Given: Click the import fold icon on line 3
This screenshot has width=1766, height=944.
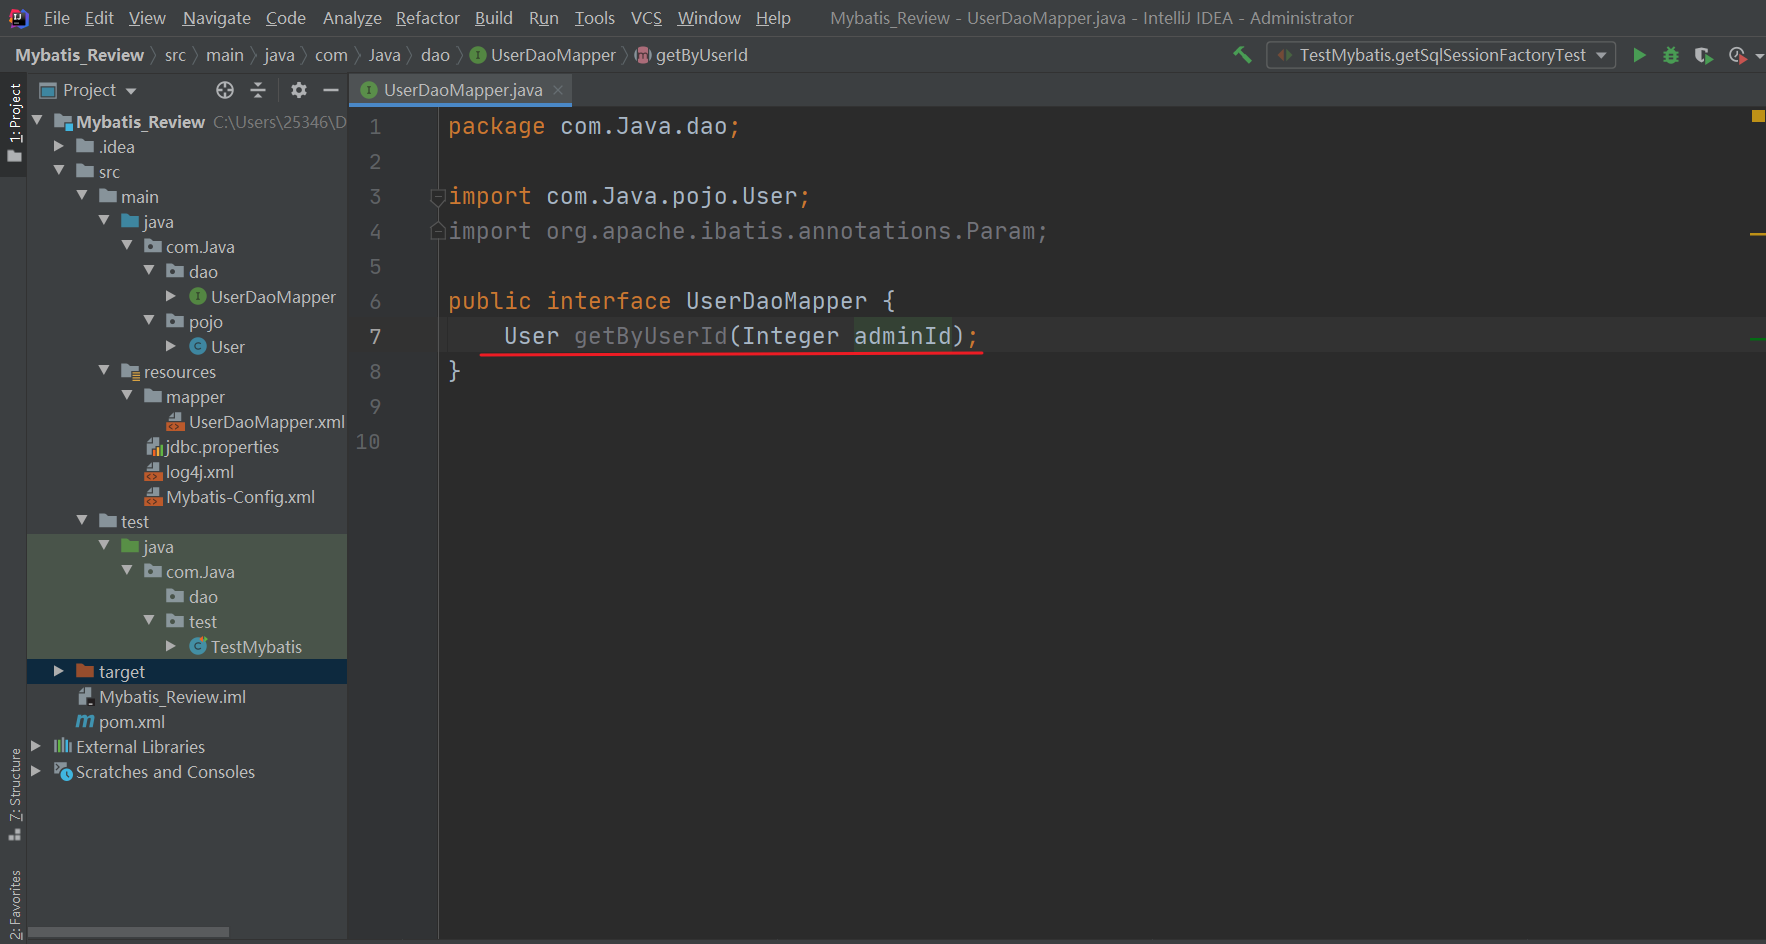Looking at the screenshot, I should coord(437,197).
